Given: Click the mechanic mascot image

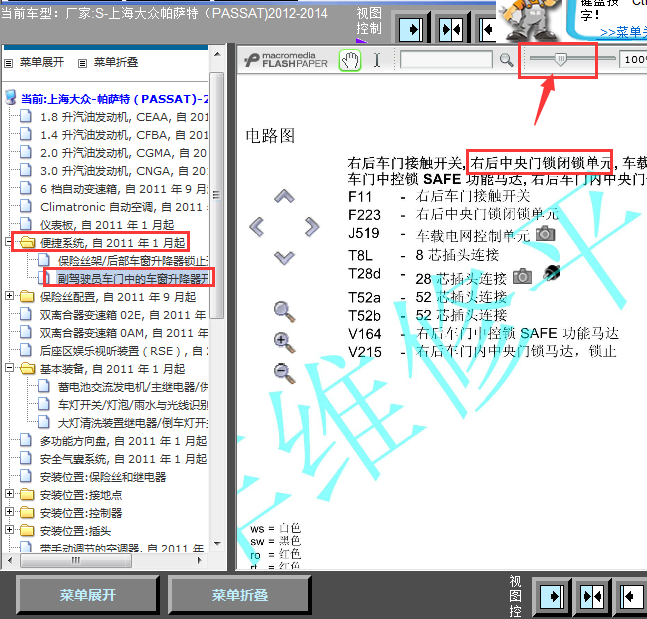Looking at the screenshot, I should 530,20.
